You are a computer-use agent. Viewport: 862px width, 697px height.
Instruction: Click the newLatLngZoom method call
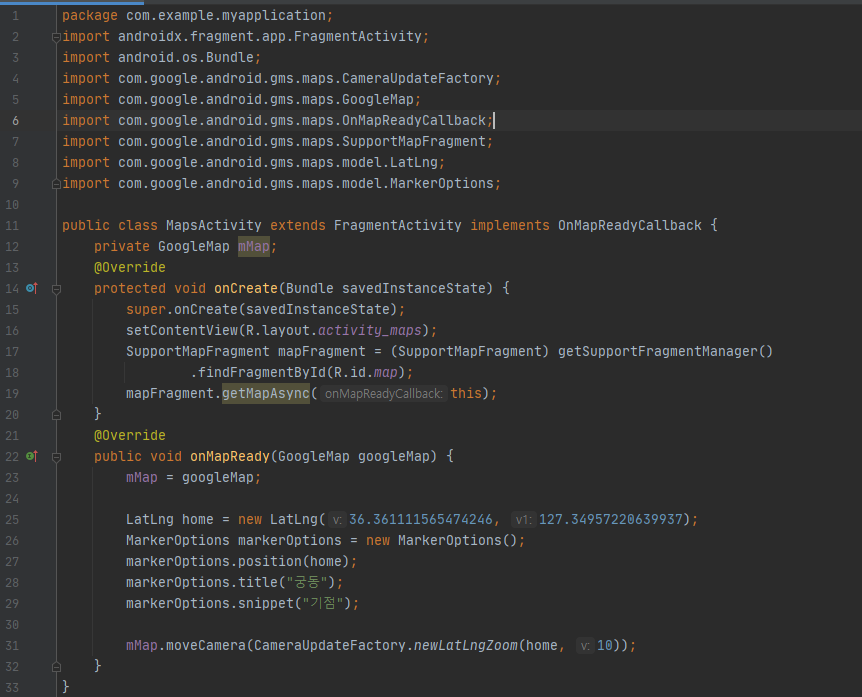465,645
